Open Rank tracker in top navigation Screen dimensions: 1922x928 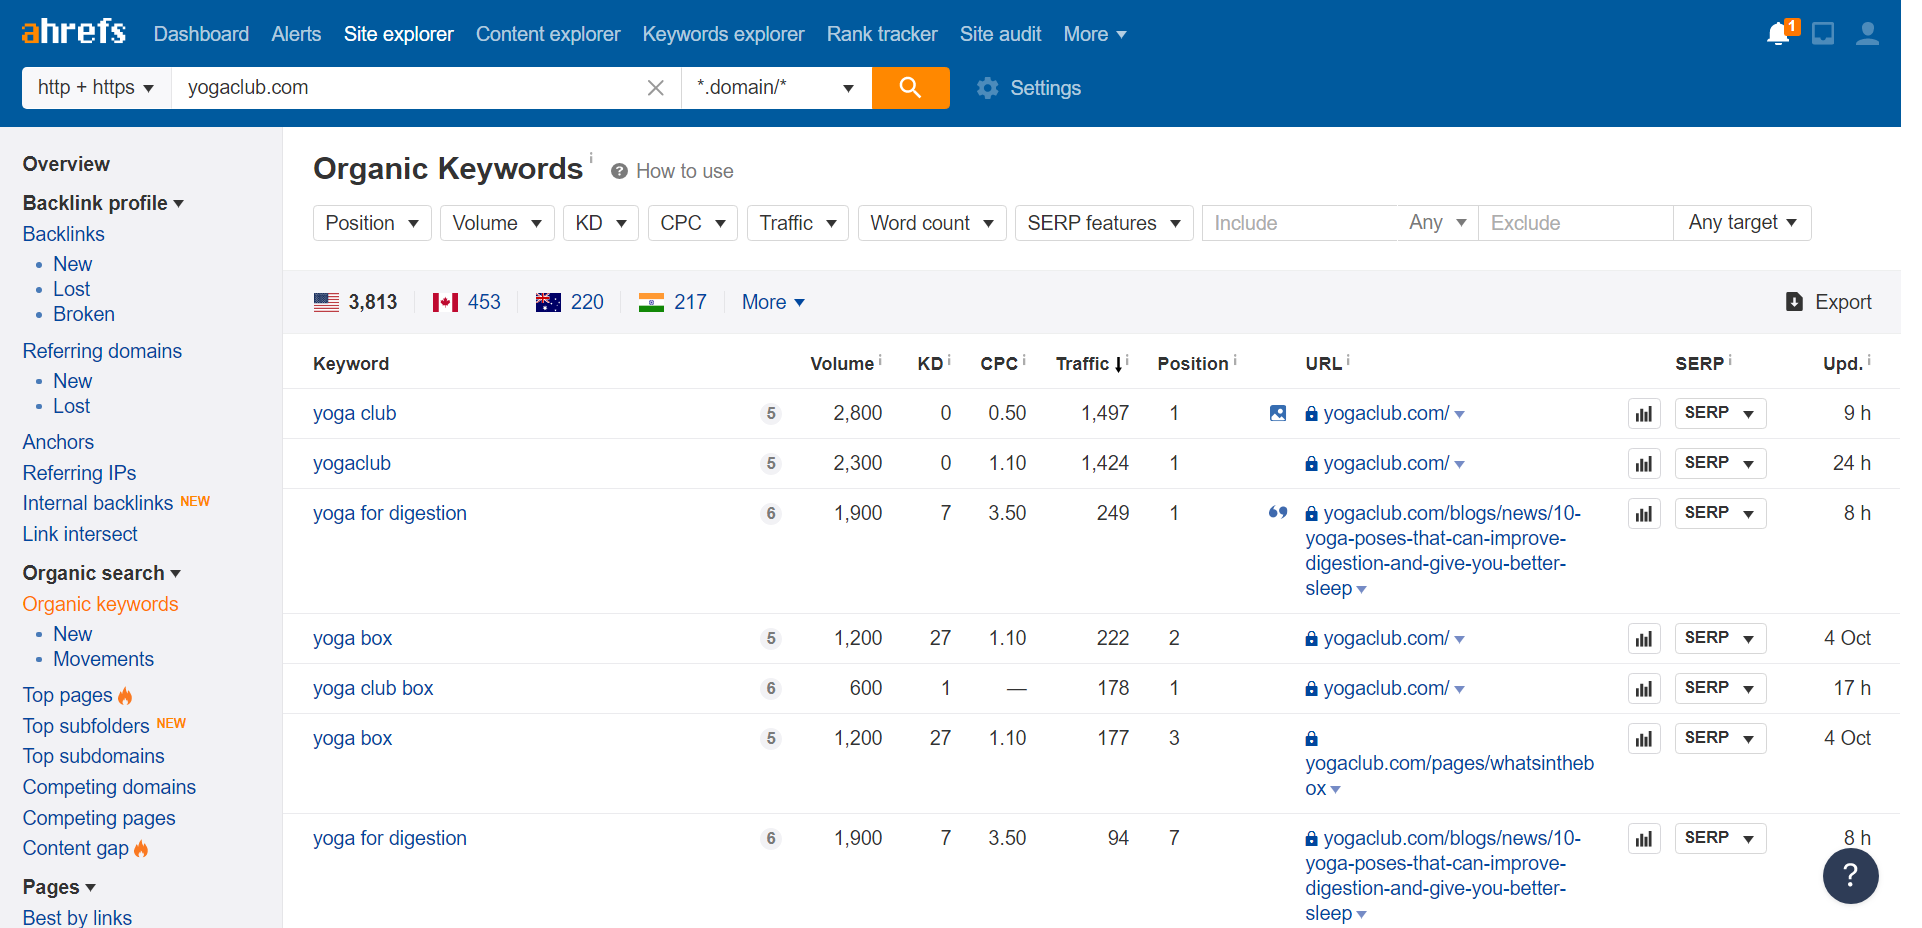click(x=882, y=34)
